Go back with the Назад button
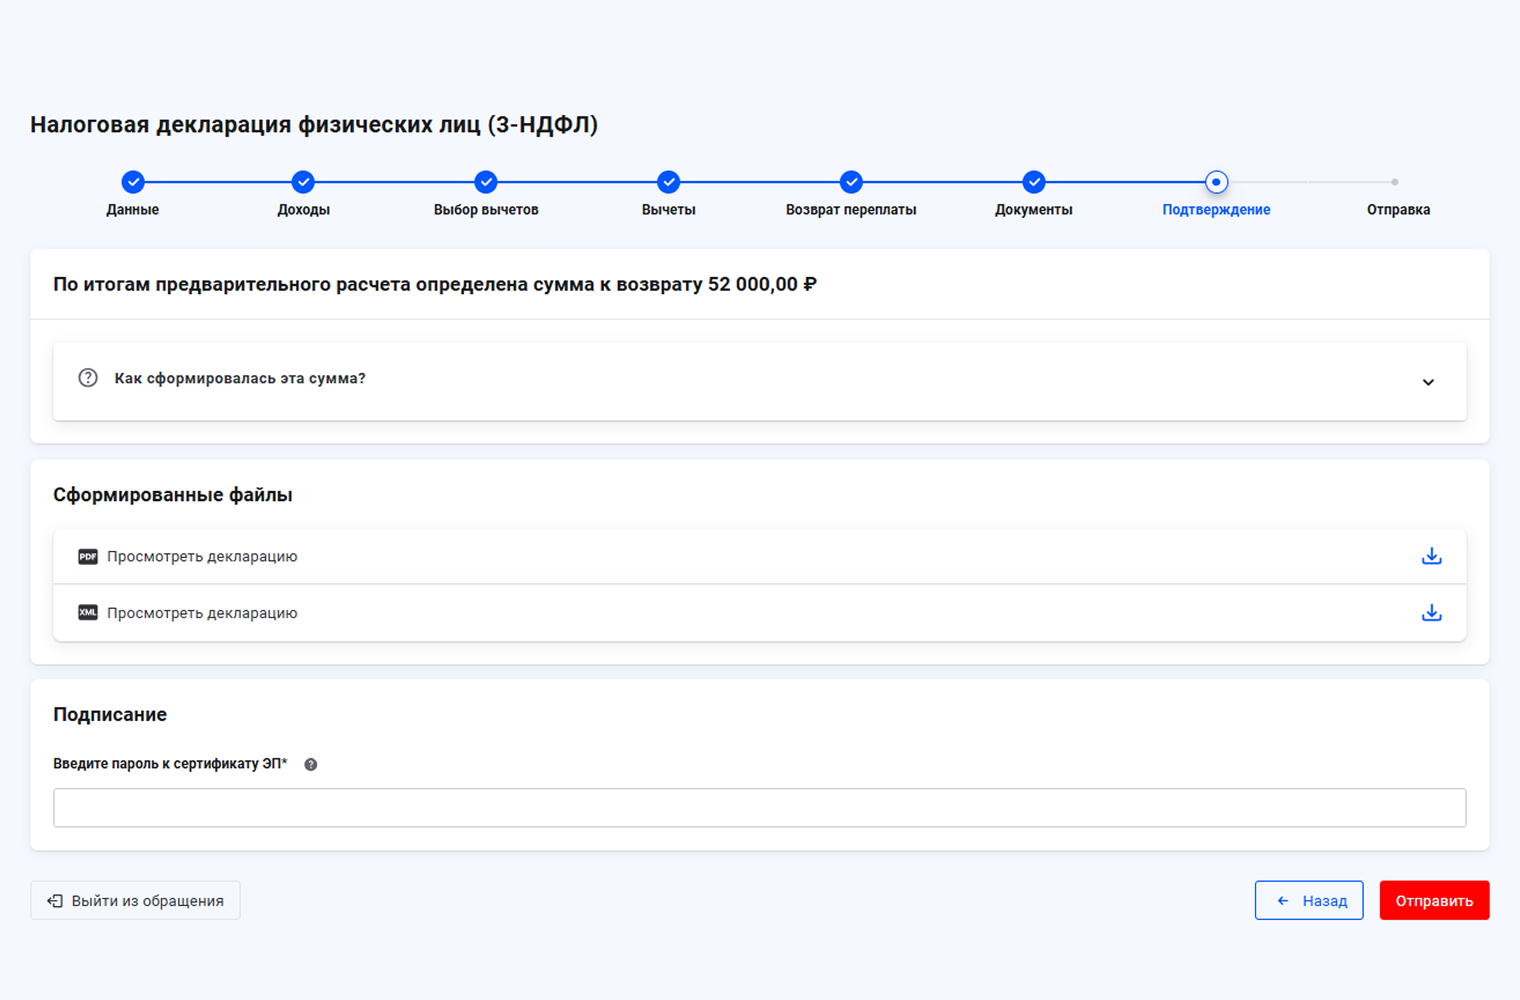Screen dimensions: 1520x1000 [x=1309, y=901]
